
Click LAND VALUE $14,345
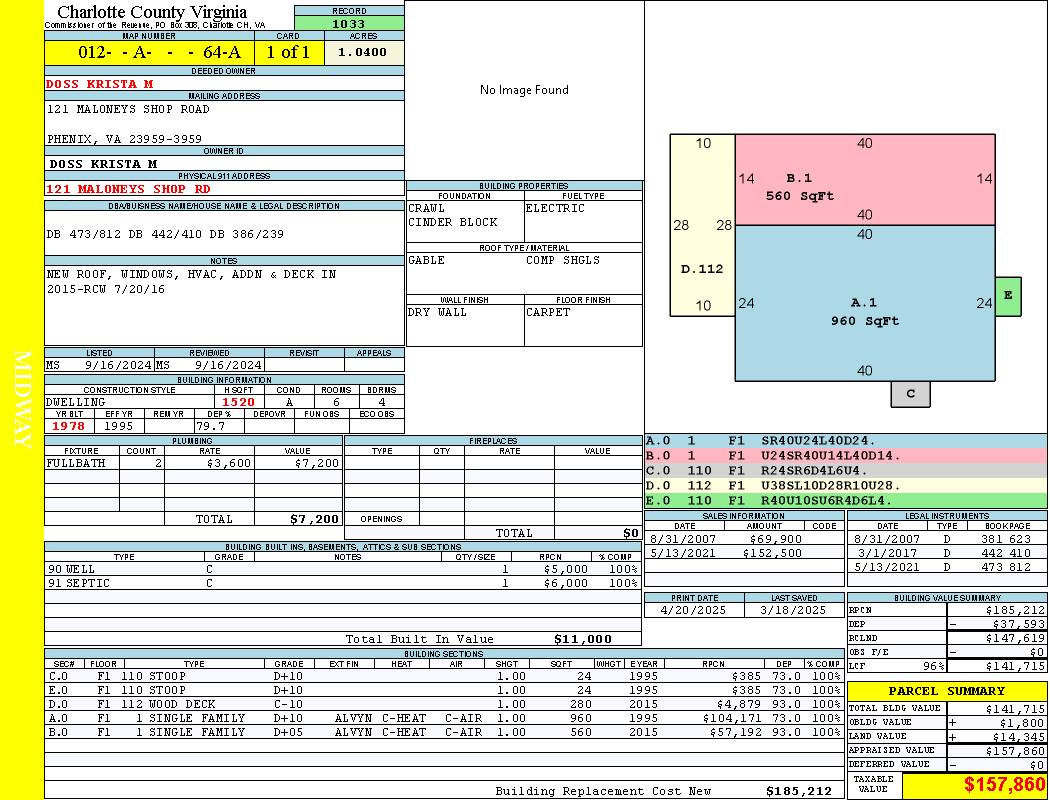(x=1019, y=737)
